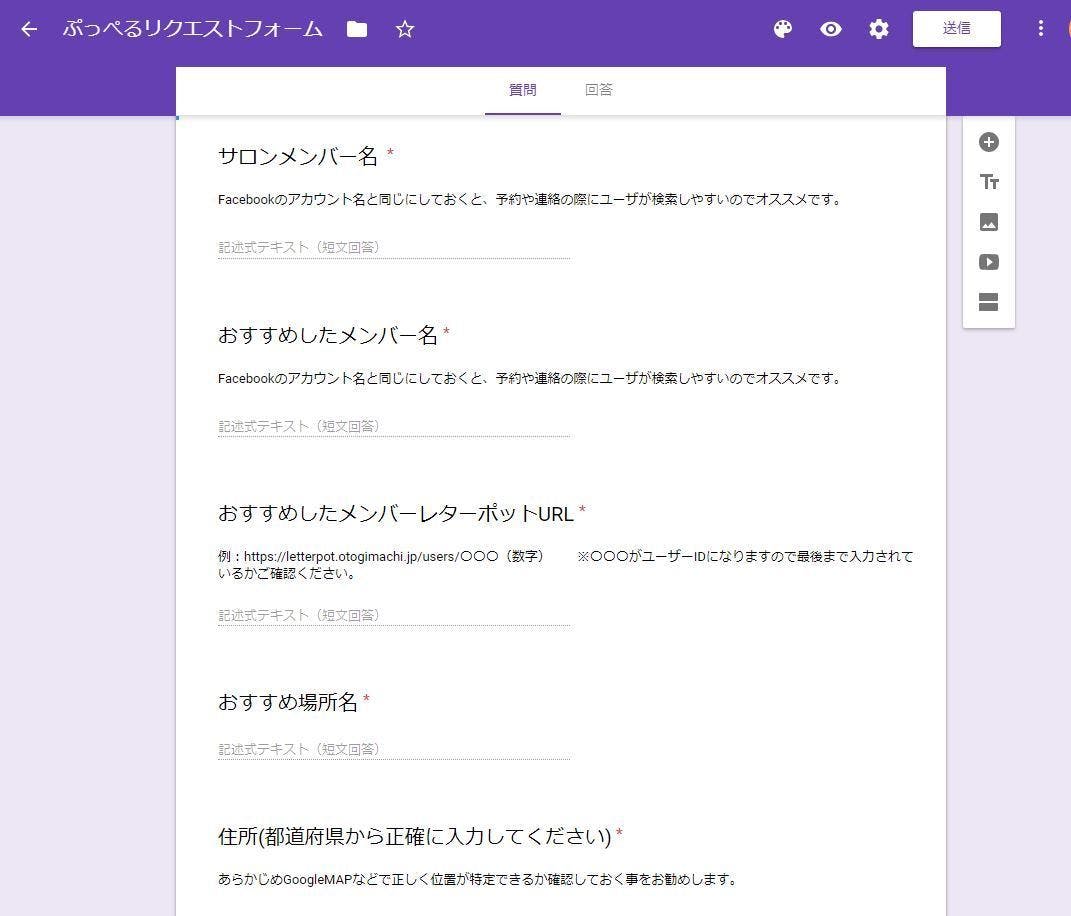Open the move to folder icon
1071x916 pixels.
(x=357, y=29)
